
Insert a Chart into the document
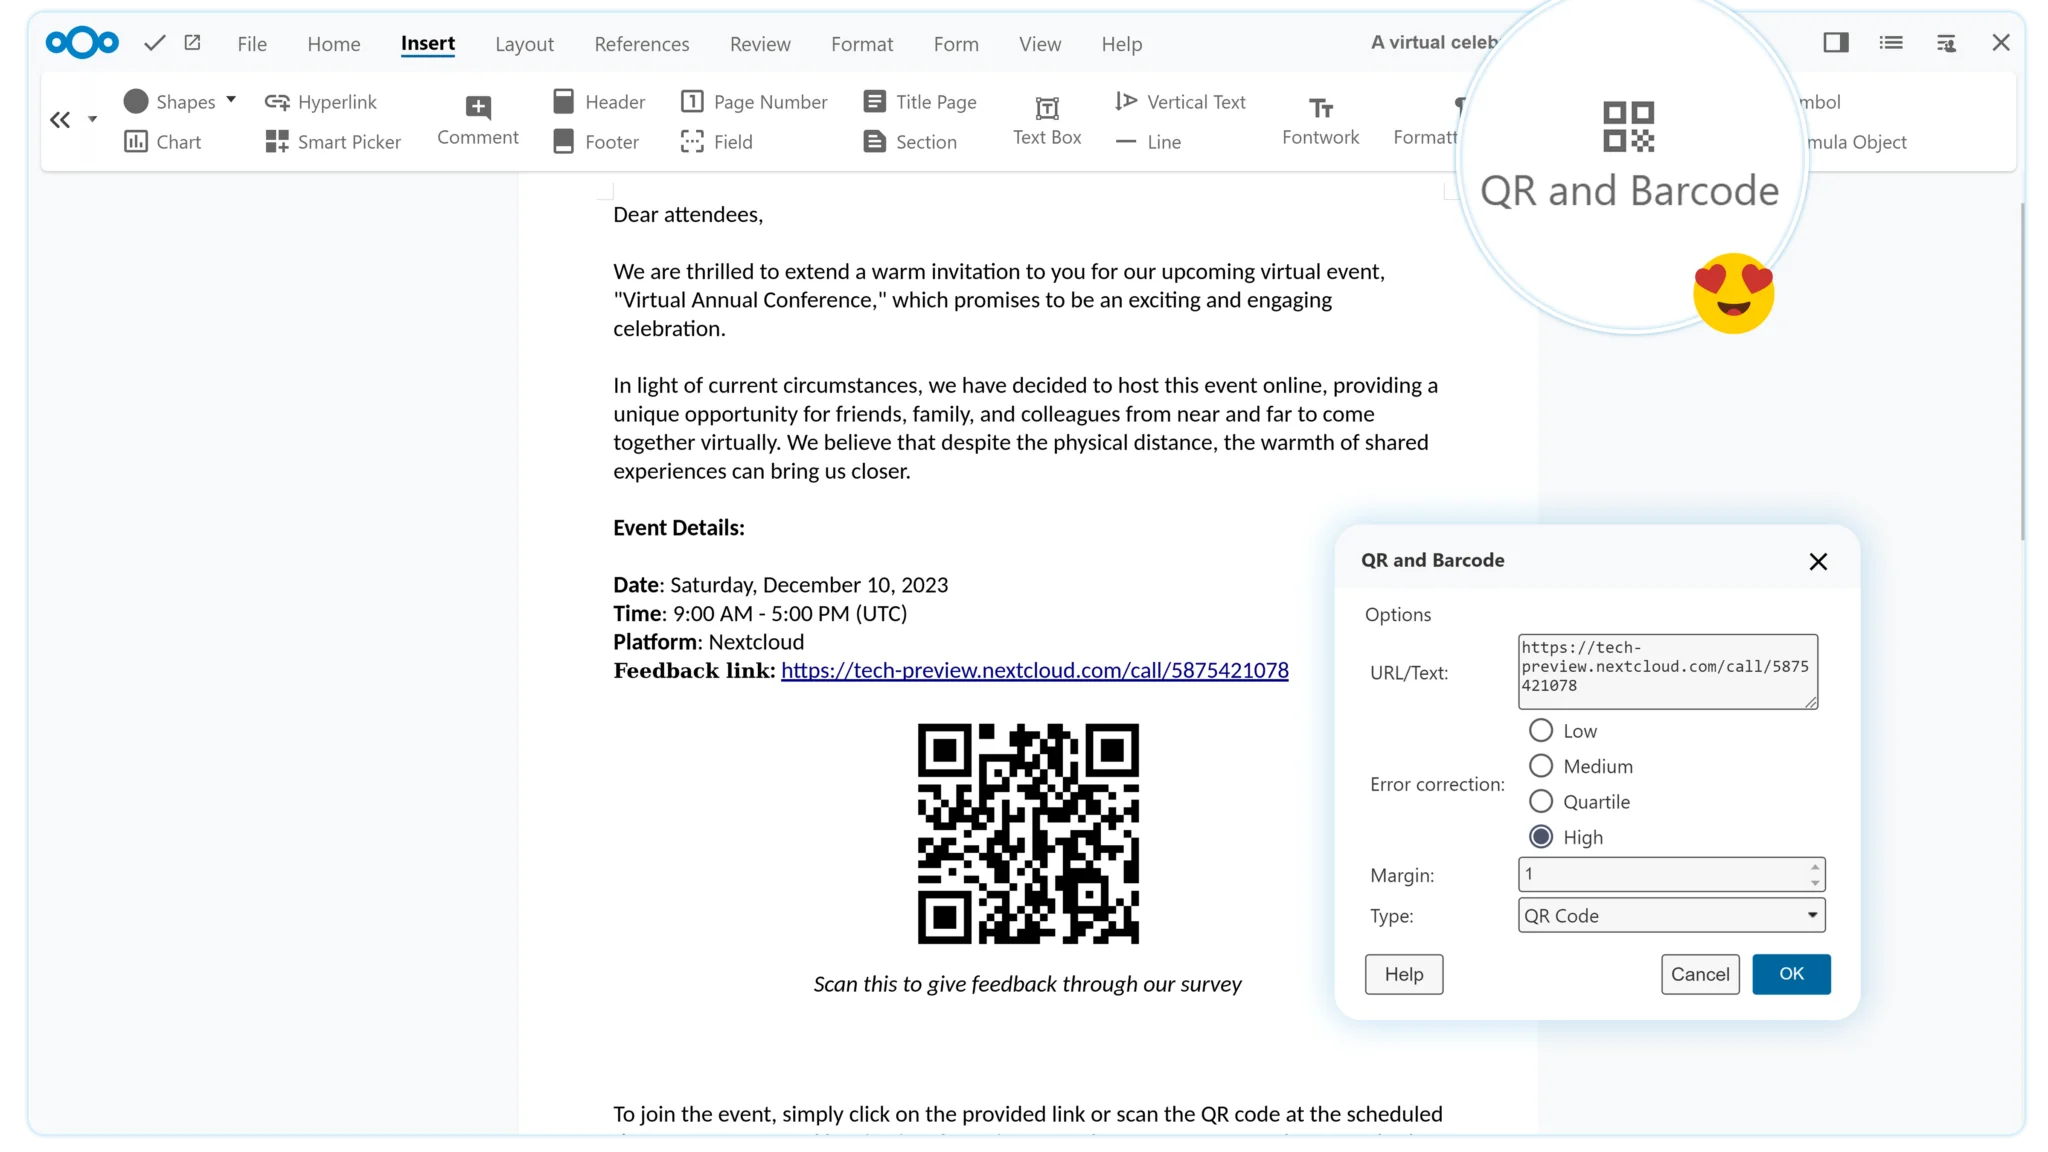tap(163, 142)
